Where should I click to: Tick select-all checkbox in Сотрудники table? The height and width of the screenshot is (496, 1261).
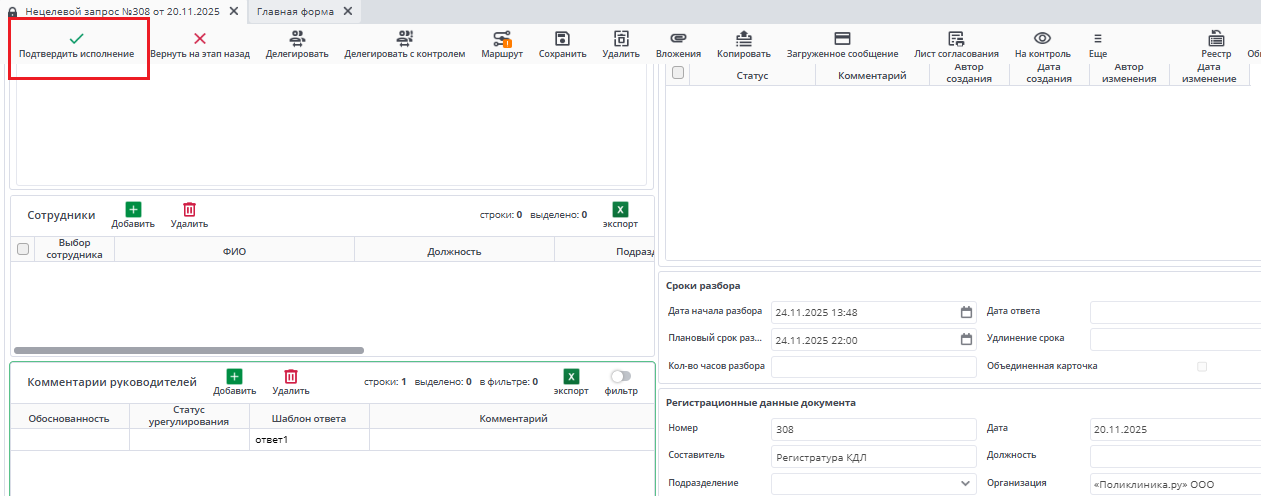tap(23, 249)
